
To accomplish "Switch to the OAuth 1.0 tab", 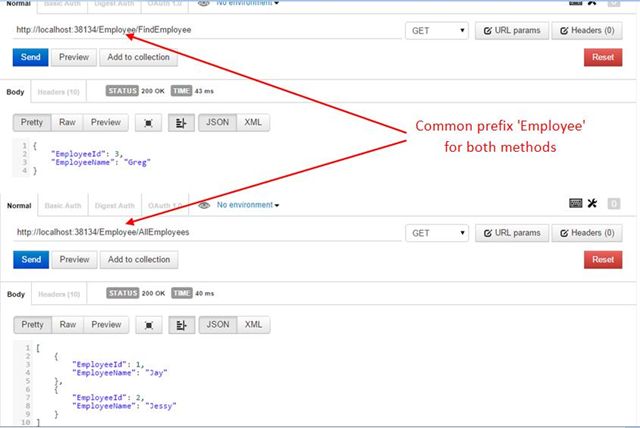I will 165,206.
